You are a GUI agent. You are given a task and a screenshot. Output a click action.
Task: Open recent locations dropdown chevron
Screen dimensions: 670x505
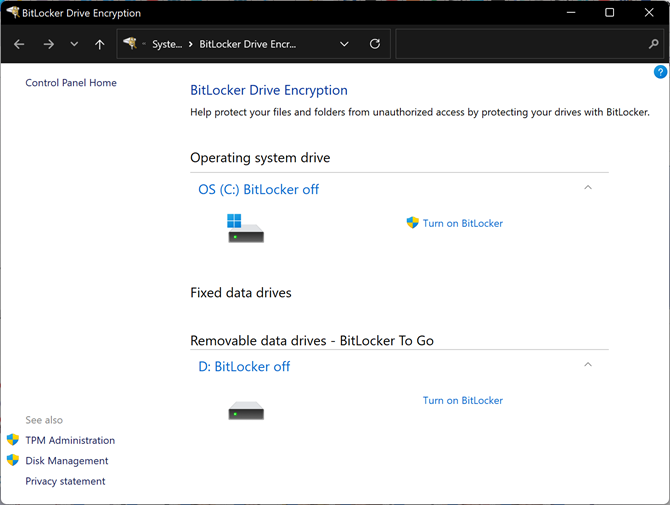(x=74, y=44)
